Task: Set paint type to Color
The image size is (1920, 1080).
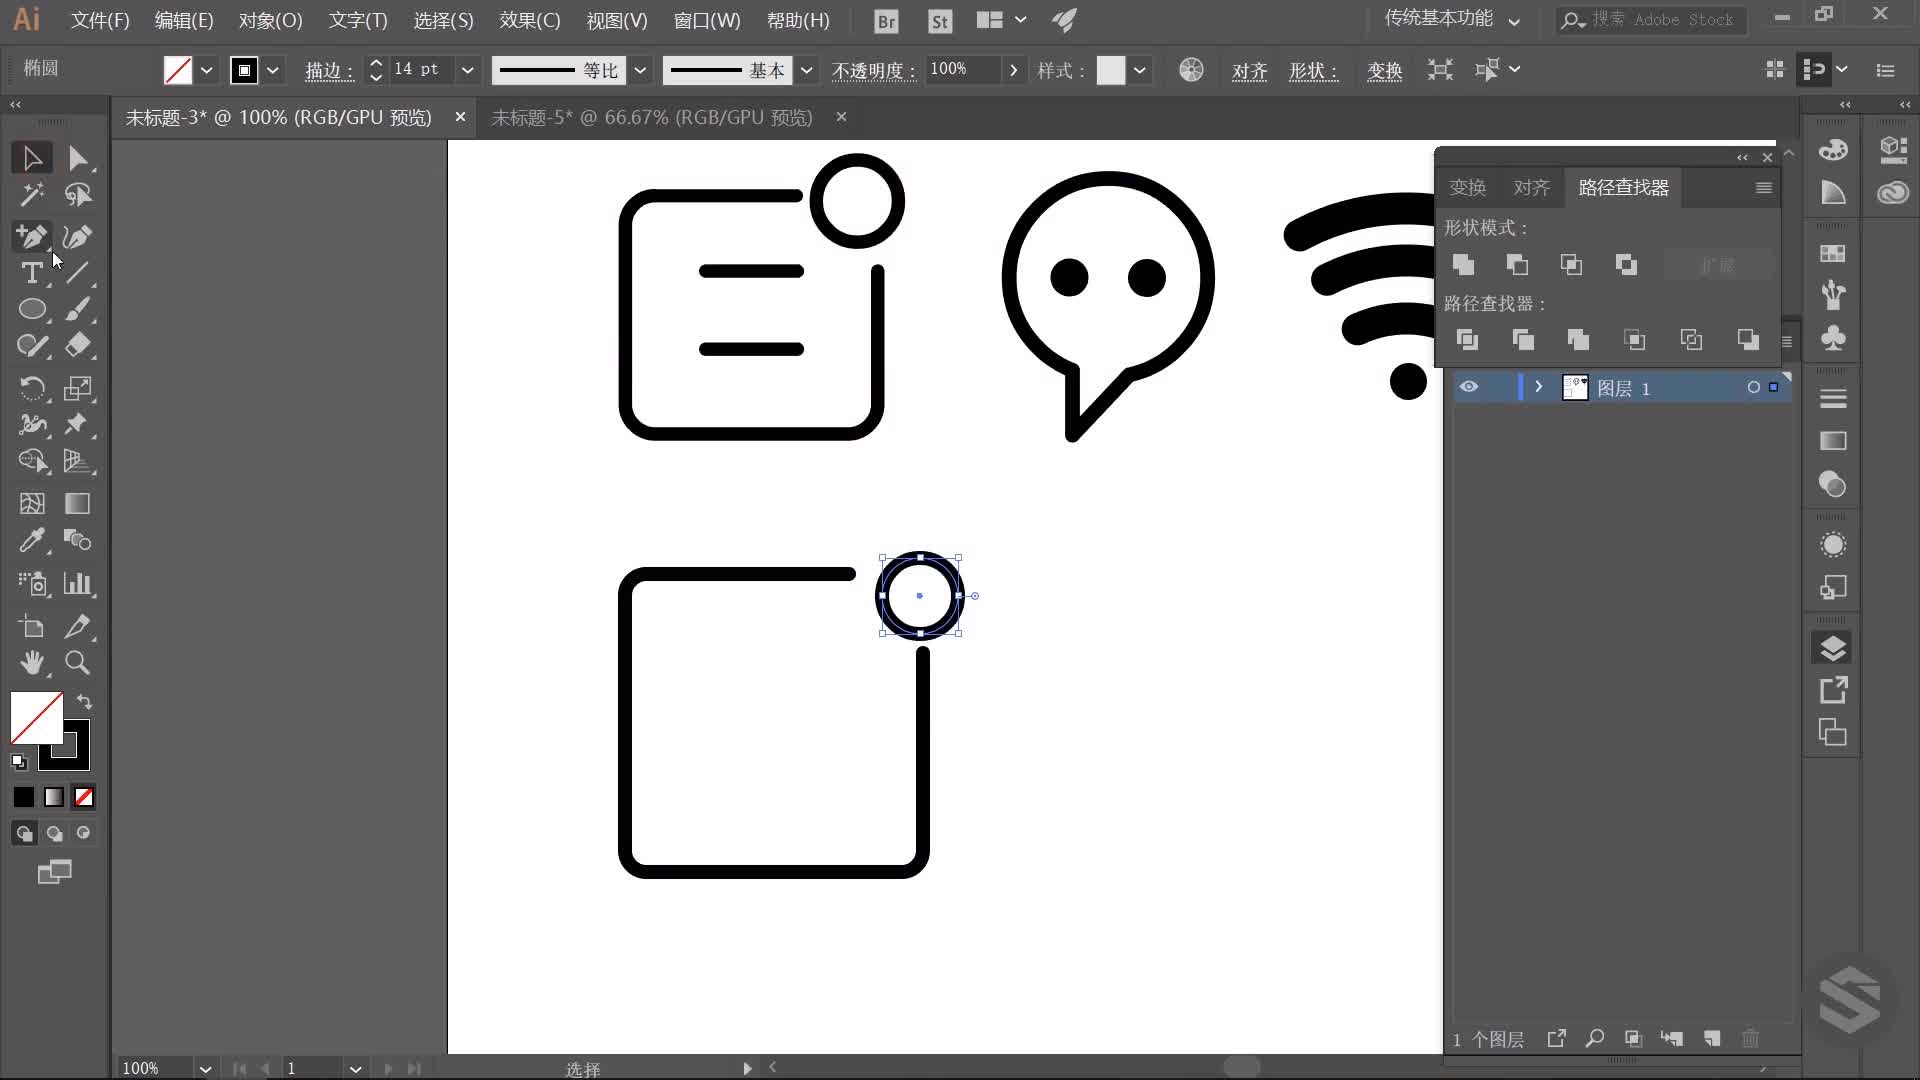Action: point(24,797)
